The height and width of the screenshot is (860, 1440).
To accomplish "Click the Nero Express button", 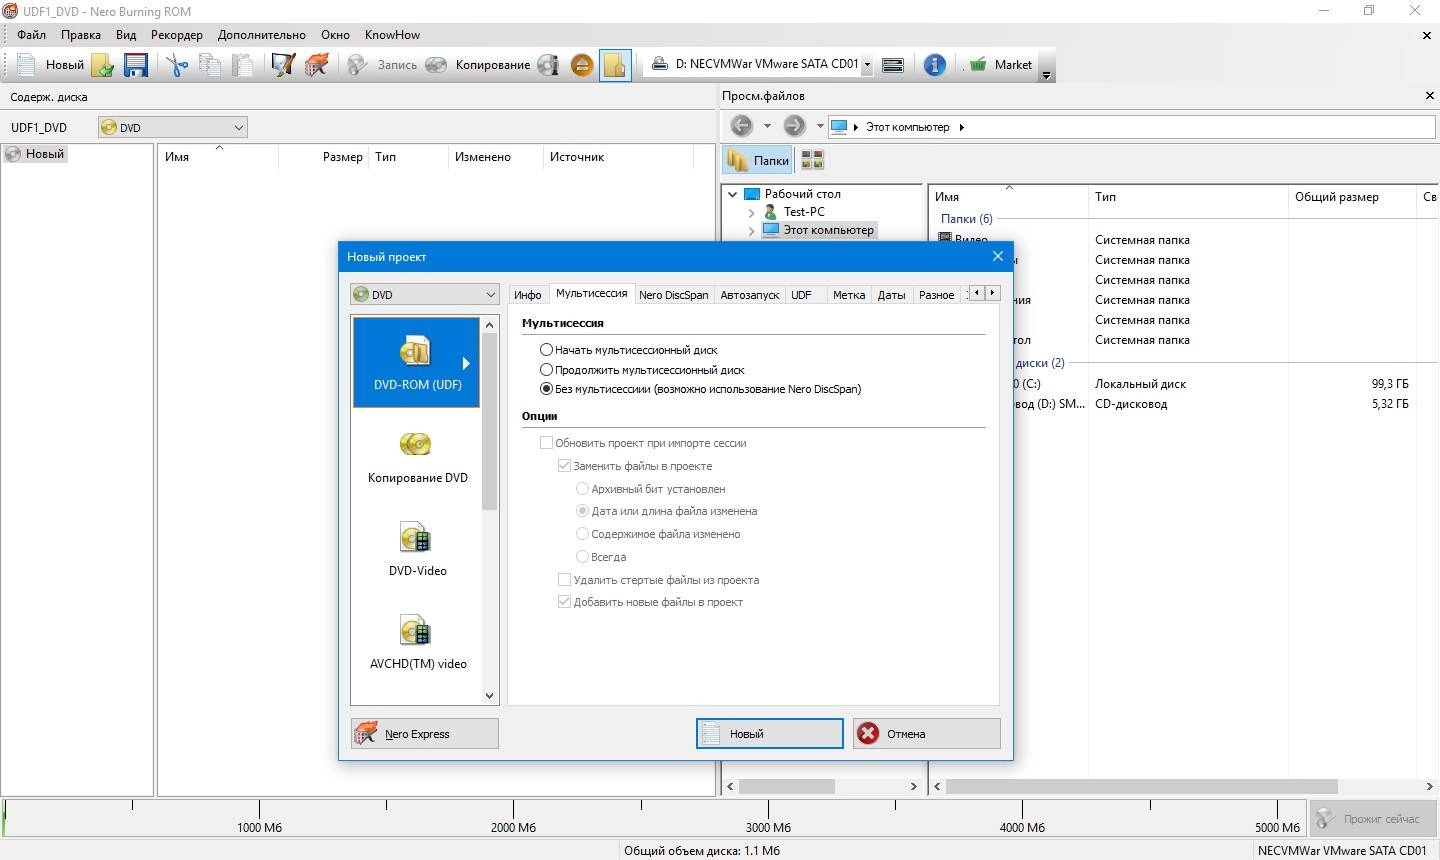I will click(424, 733).
